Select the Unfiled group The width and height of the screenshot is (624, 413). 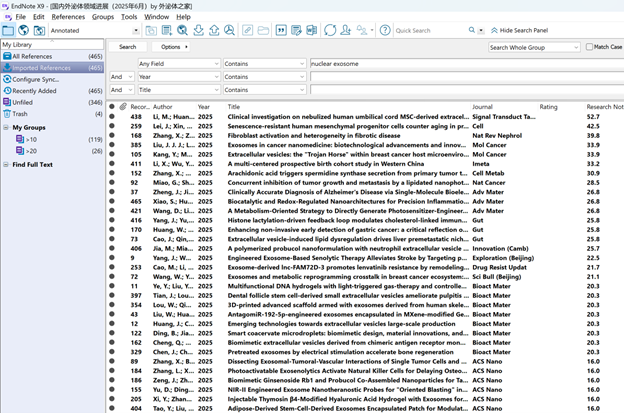coord(53,102)
